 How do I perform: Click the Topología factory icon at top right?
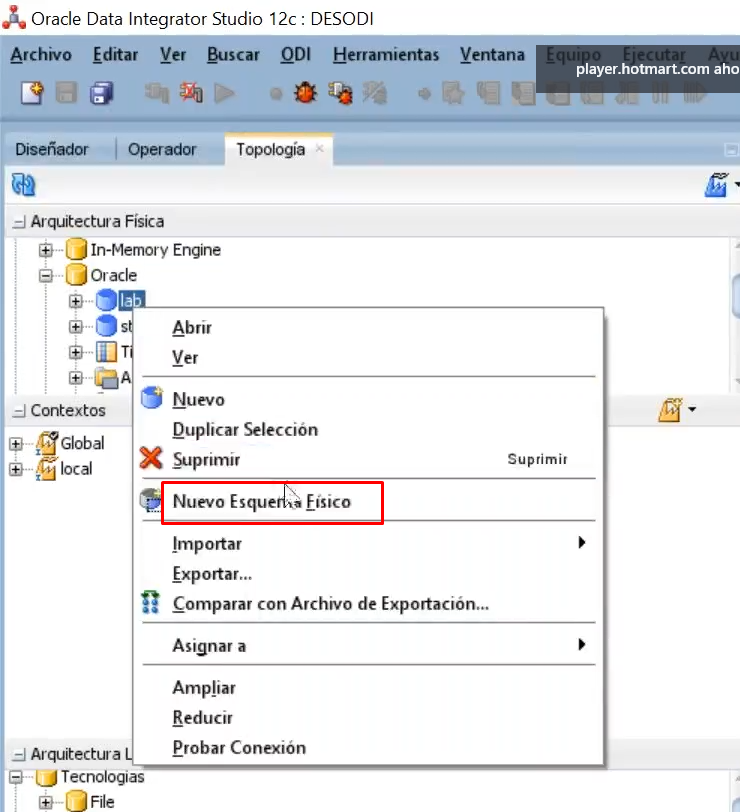(x=716, y=185)
